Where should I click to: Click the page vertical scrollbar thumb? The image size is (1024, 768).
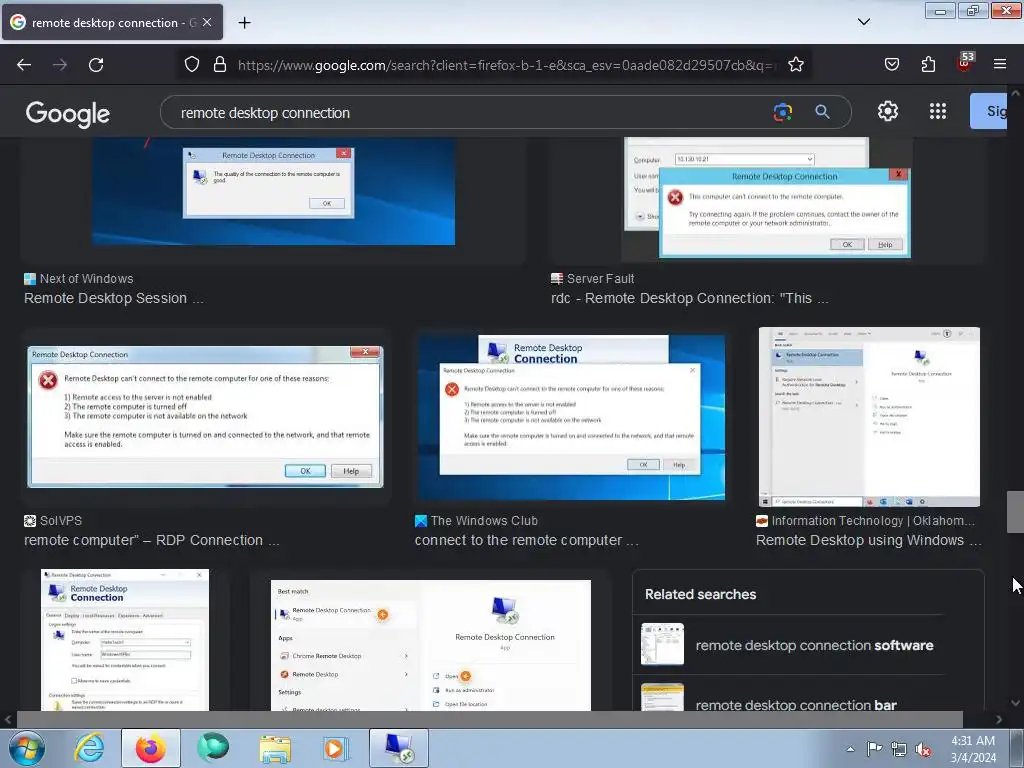[x=1016, y=511]
